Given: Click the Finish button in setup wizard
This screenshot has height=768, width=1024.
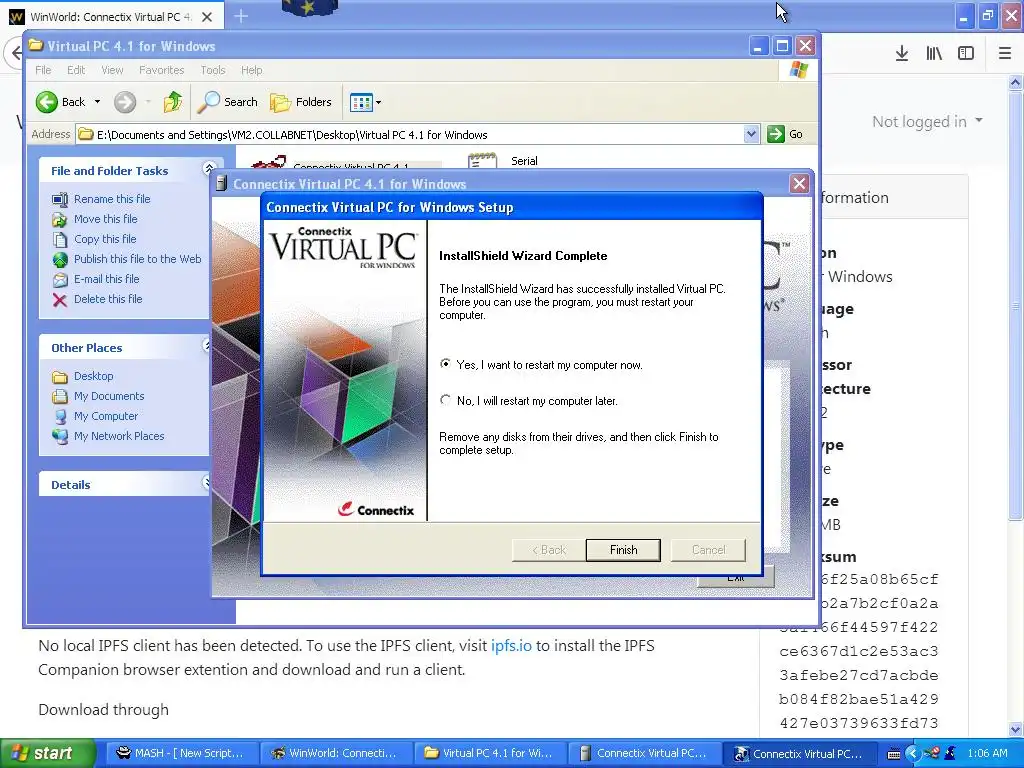Looking at the screenshot, I should coord(623,550).
